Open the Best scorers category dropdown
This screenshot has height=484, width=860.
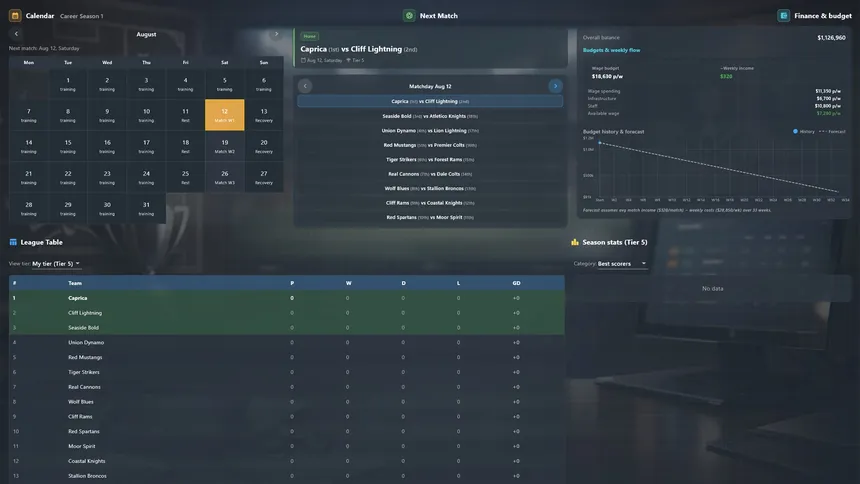622,264
